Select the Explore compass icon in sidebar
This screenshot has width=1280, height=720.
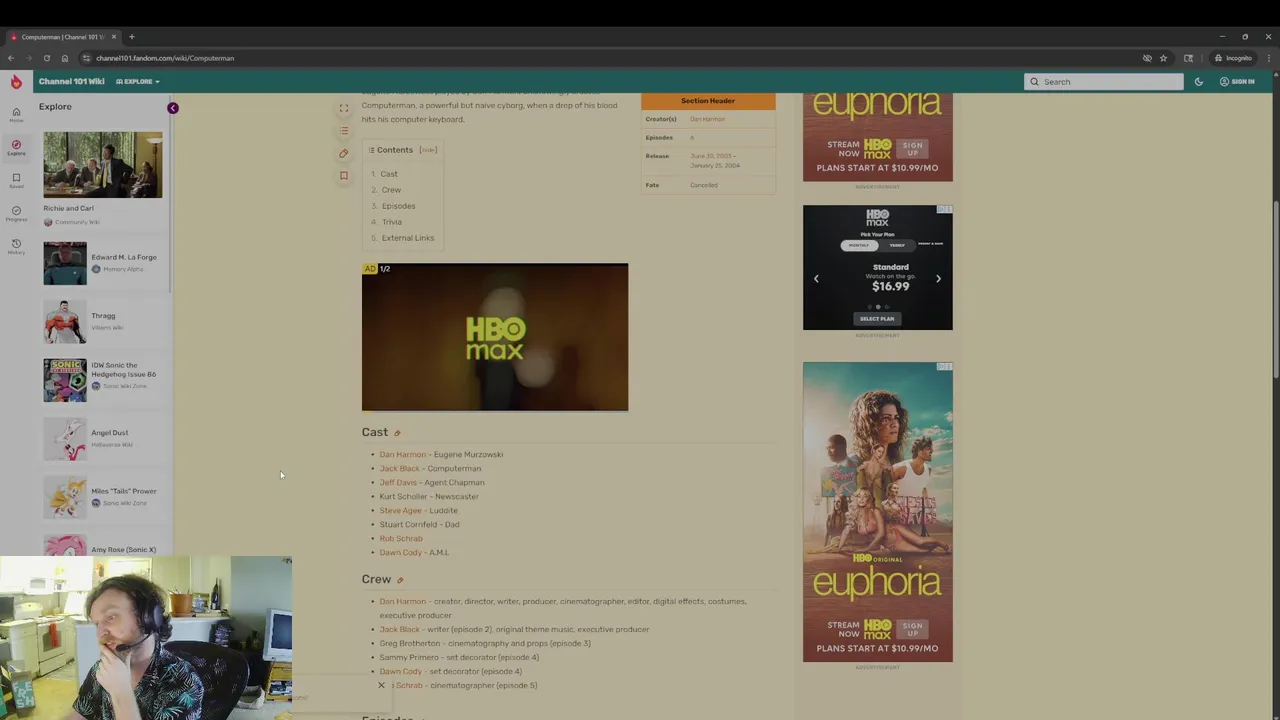(x=16, y=147)
